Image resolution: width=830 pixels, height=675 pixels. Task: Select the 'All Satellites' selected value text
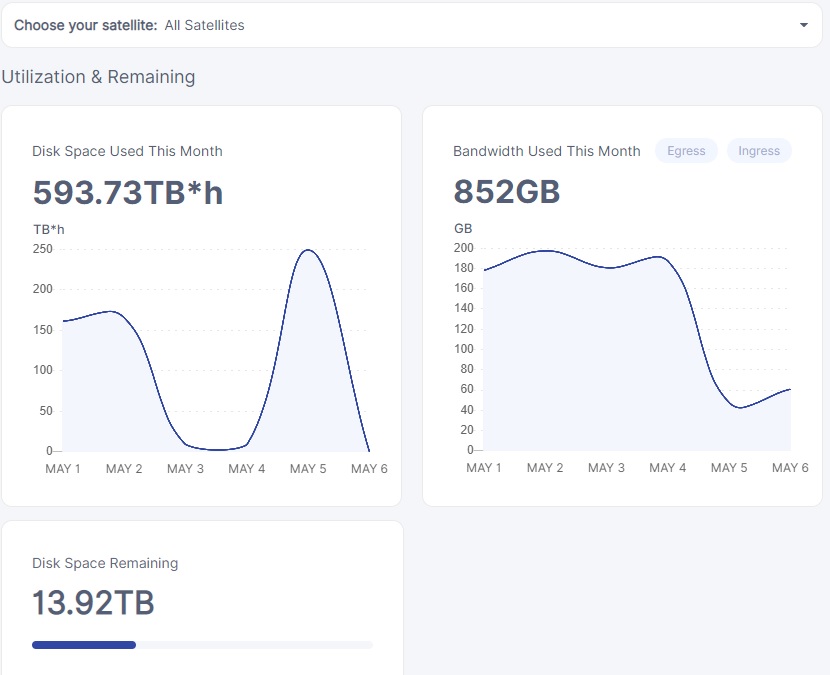click(205, 25)
